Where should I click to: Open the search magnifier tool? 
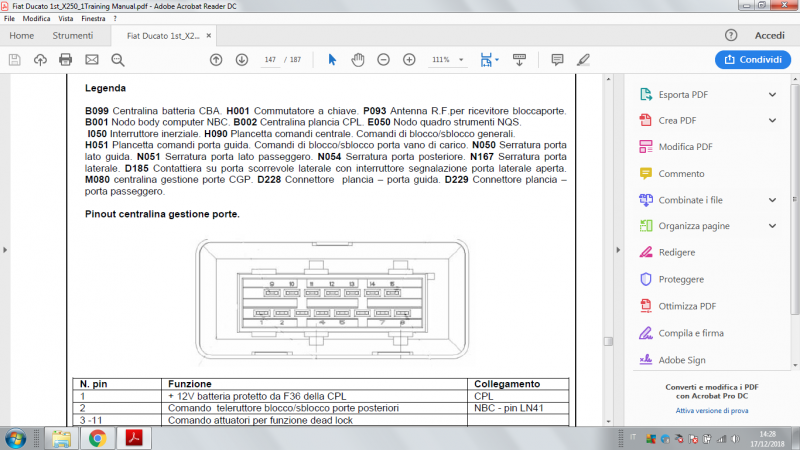tap(118, 60)
